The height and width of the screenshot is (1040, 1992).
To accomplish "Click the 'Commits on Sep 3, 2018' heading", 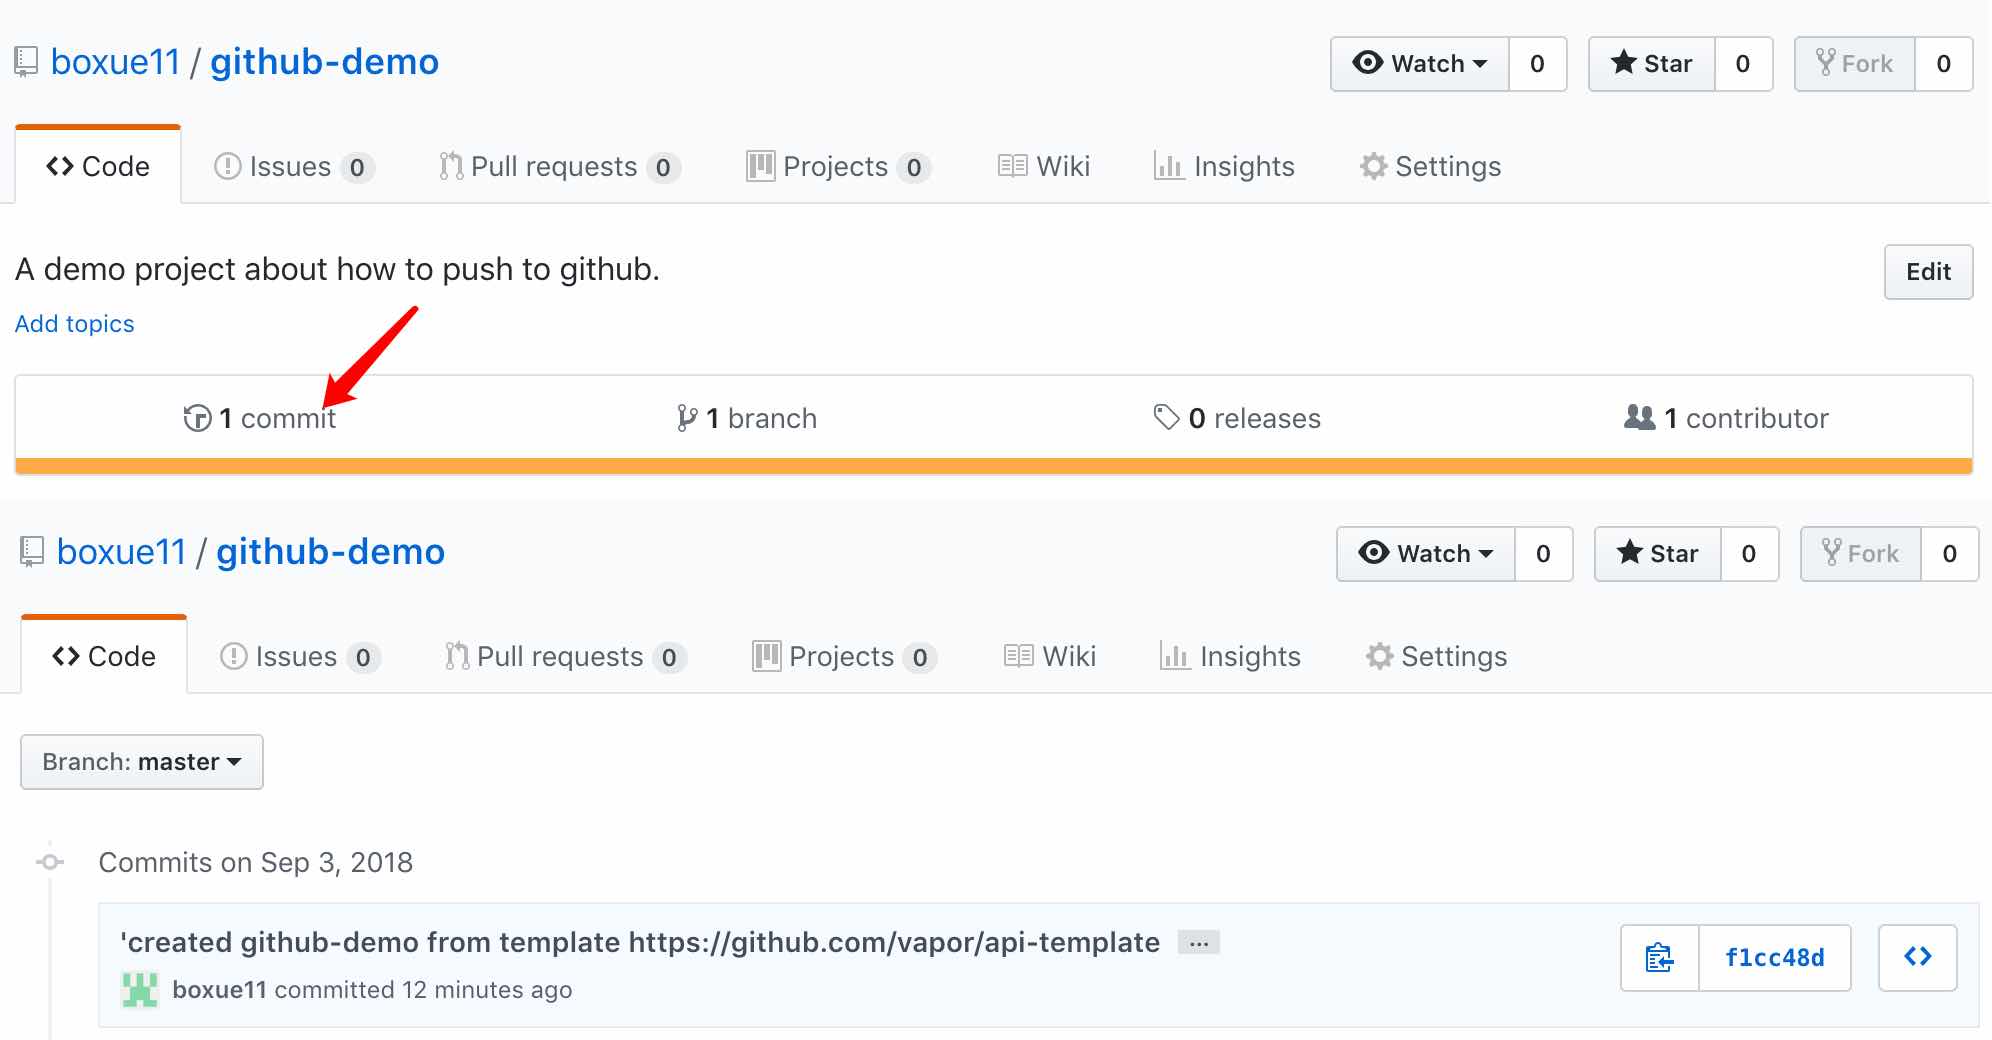I will tap(256, 862).
